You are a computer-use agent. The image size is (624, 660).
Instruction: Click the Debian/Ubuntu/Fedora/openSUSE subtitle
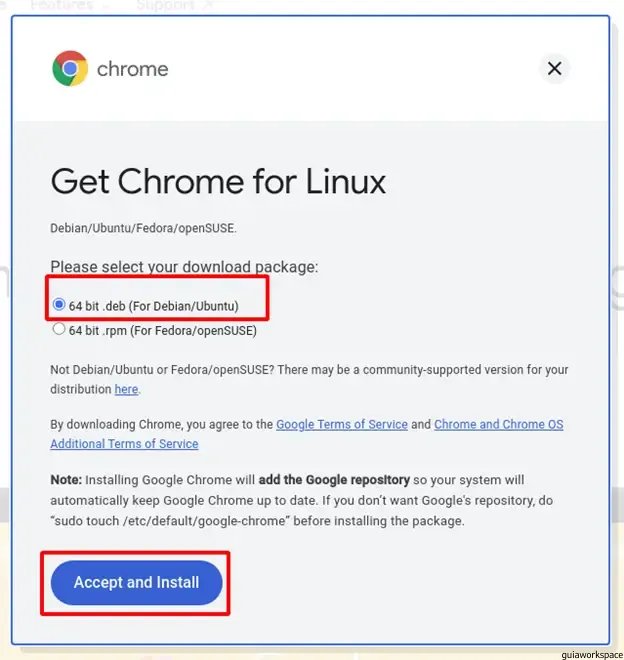(144, 228)
